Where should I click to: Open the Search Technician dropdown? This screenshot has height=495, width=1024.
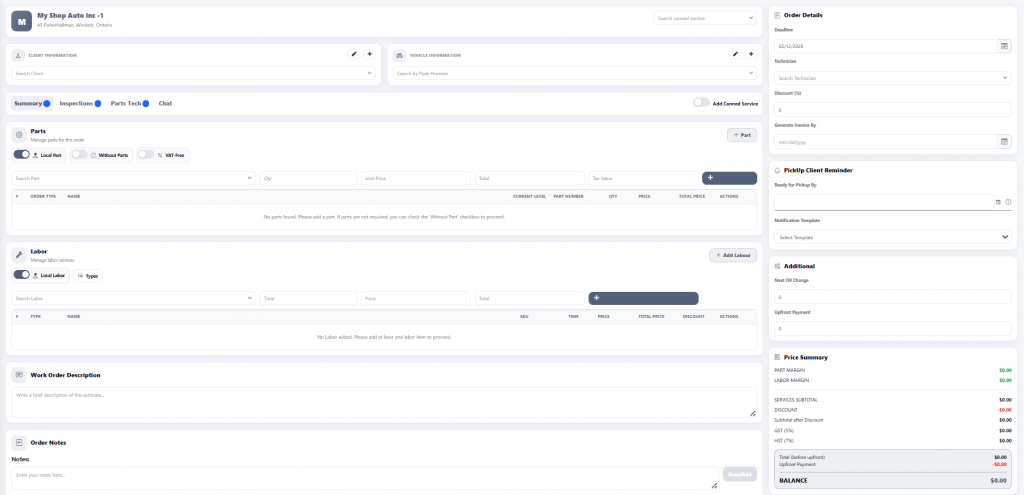[893, 77]
